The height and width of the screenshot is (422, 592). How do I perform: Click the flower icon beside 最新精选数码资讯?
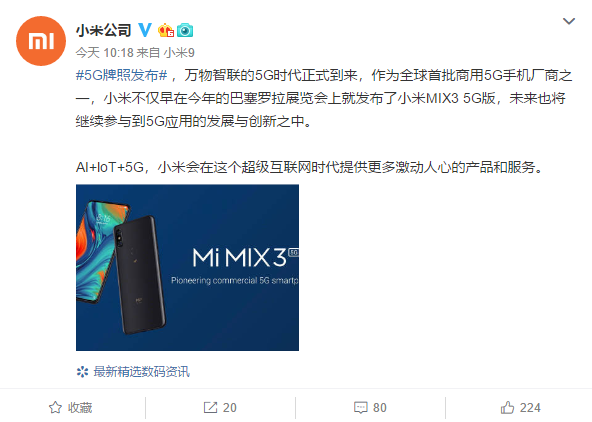coord(82,372)
